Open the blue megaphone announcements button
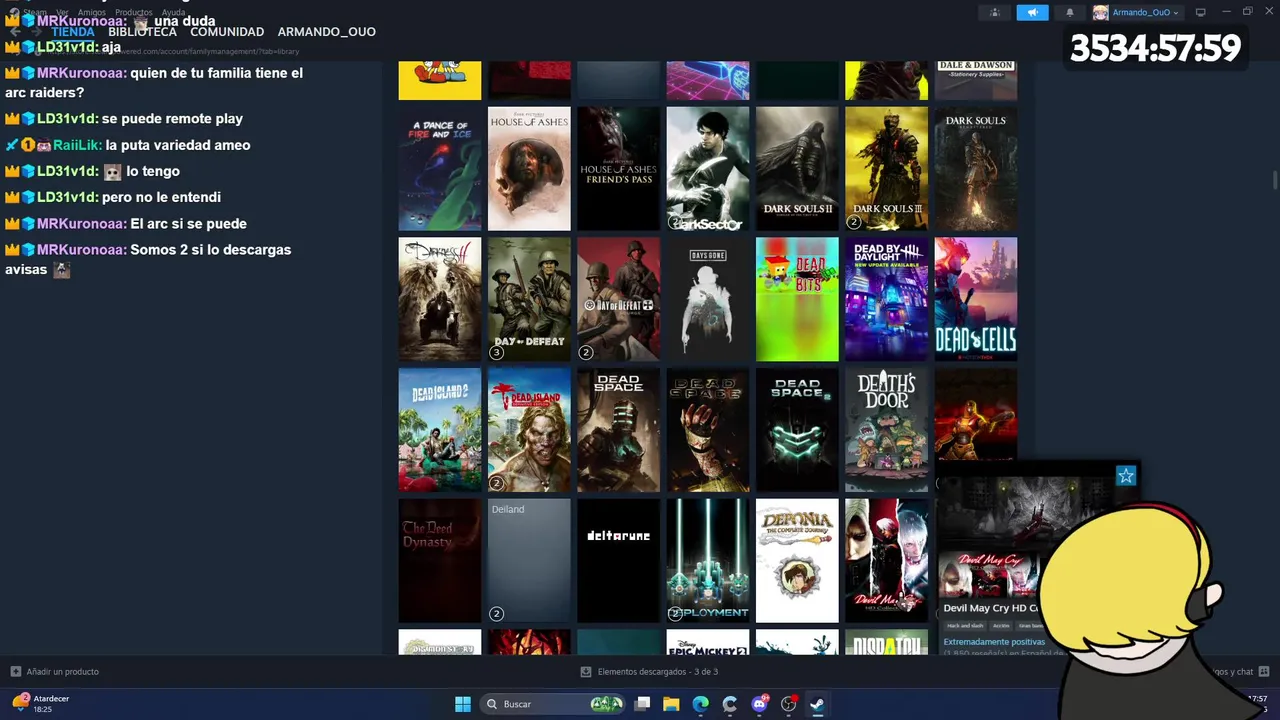Screen dimensions: 1280x720 1032,12
